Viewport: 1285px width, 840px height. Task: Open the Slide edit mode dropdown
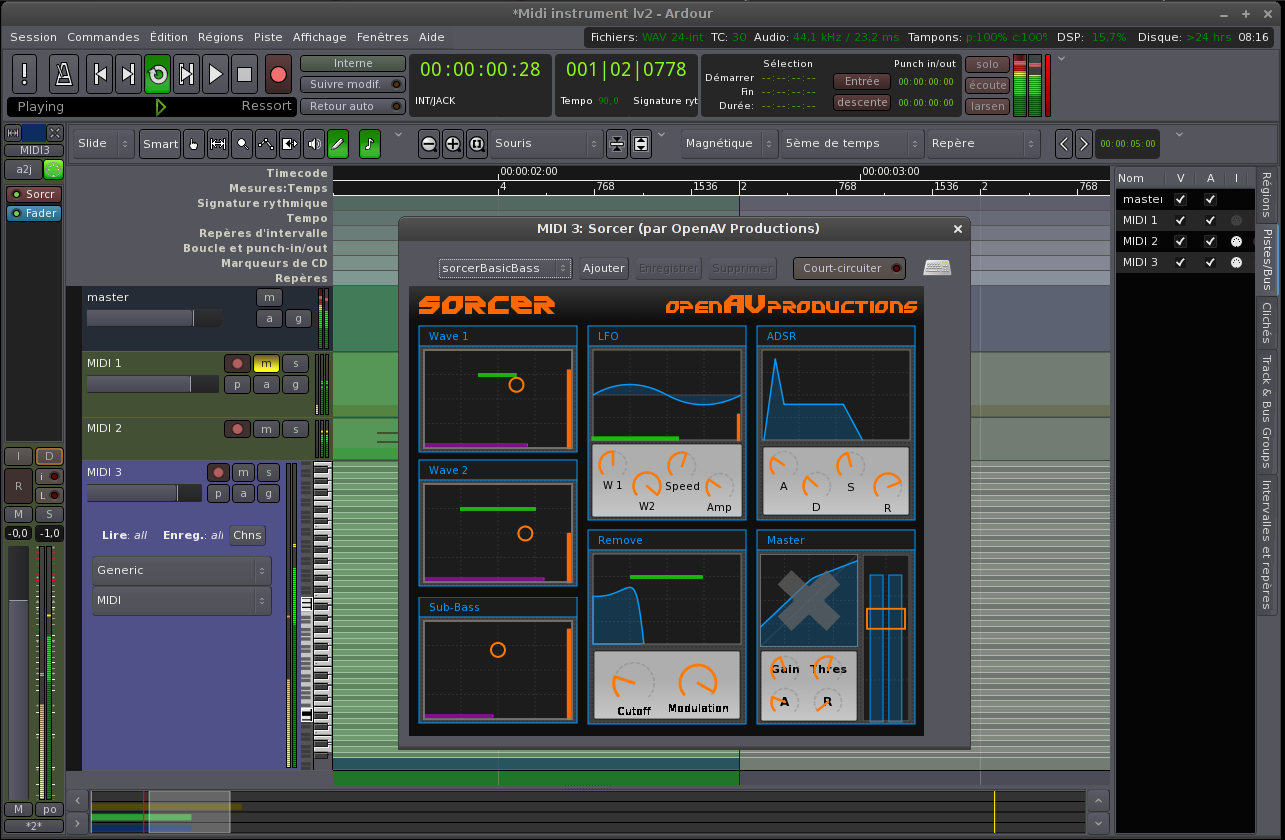(x=104, y=144)
